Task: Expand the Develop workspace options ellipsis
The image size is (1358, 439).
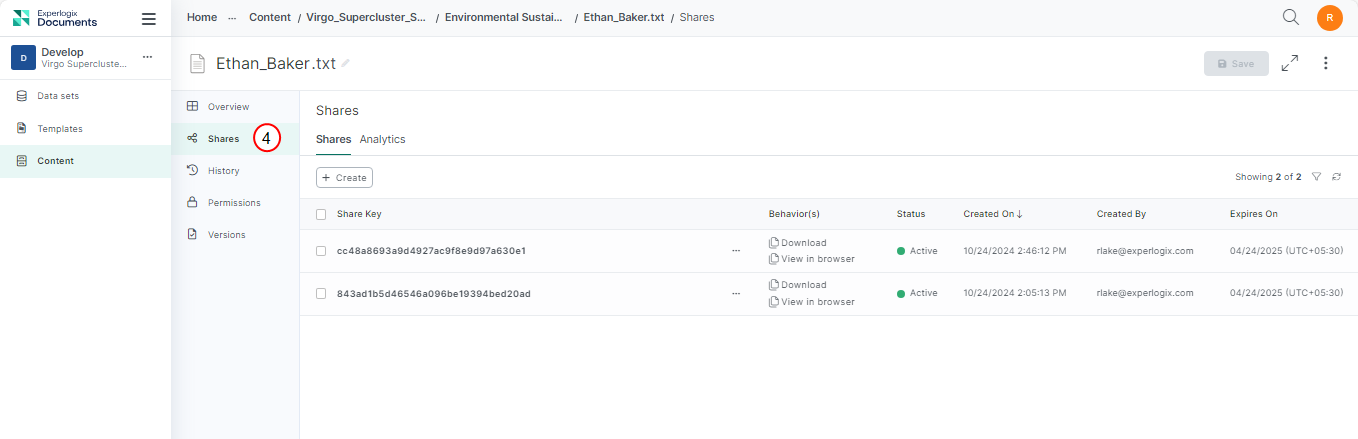Action: [147, 57]
